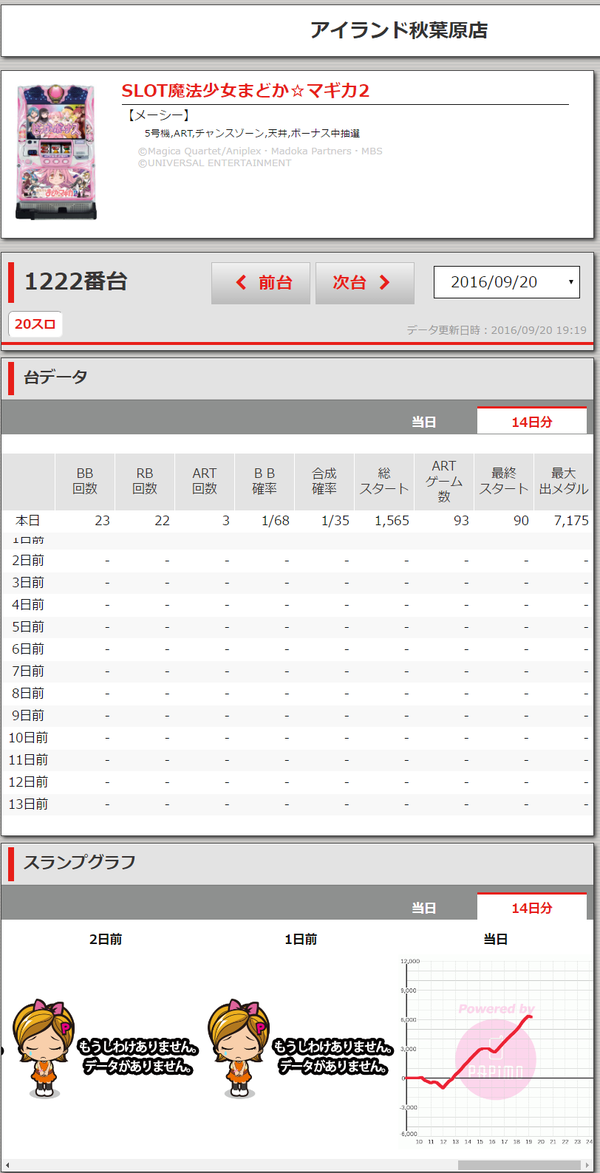600x1173 pixels.
Task: Click the 7日前 row label
Action: point(28,671)
